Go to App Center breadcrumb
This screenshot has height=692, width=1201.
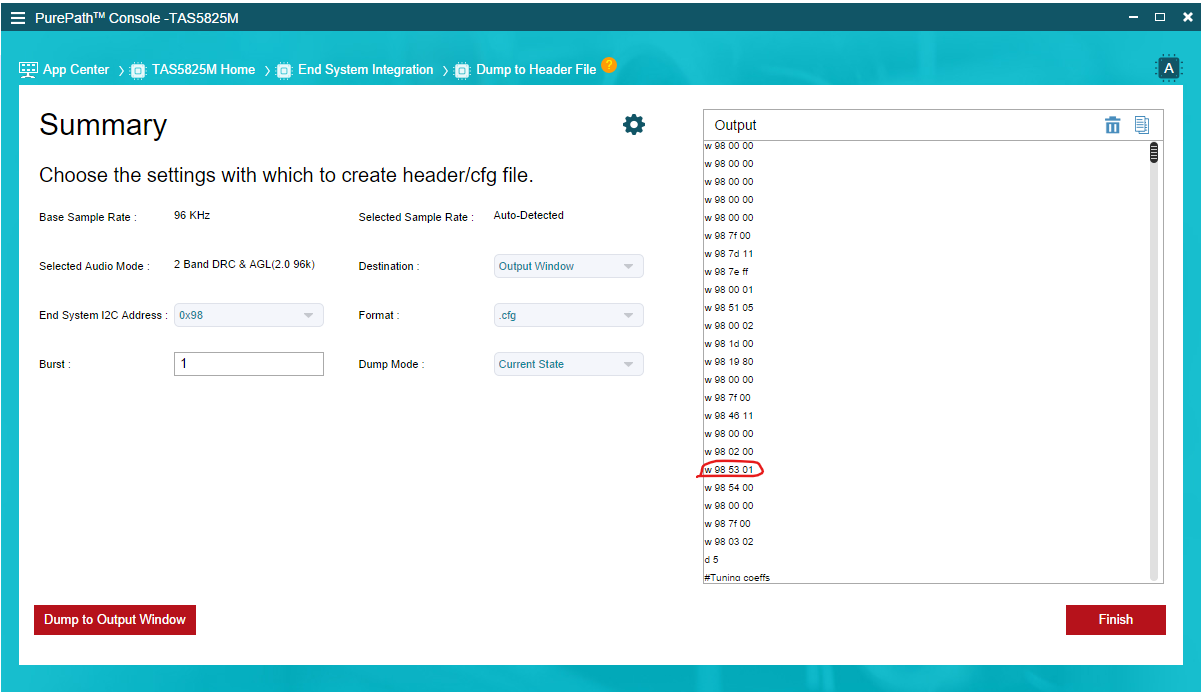(76, 70)
